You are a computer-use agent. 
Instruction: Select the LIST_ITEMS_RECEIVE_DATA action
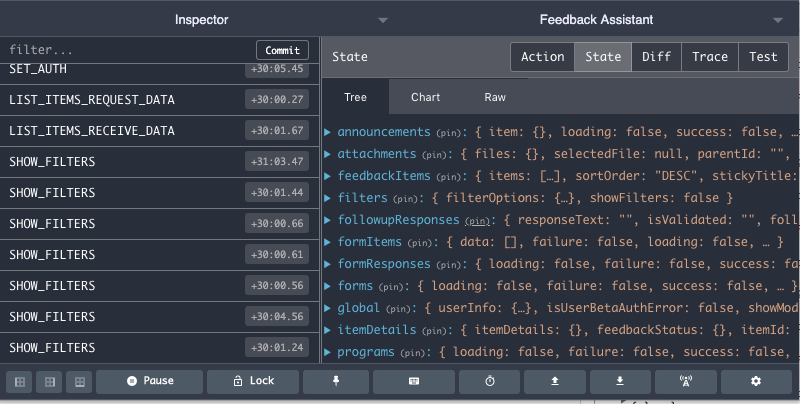coord(159,131)
